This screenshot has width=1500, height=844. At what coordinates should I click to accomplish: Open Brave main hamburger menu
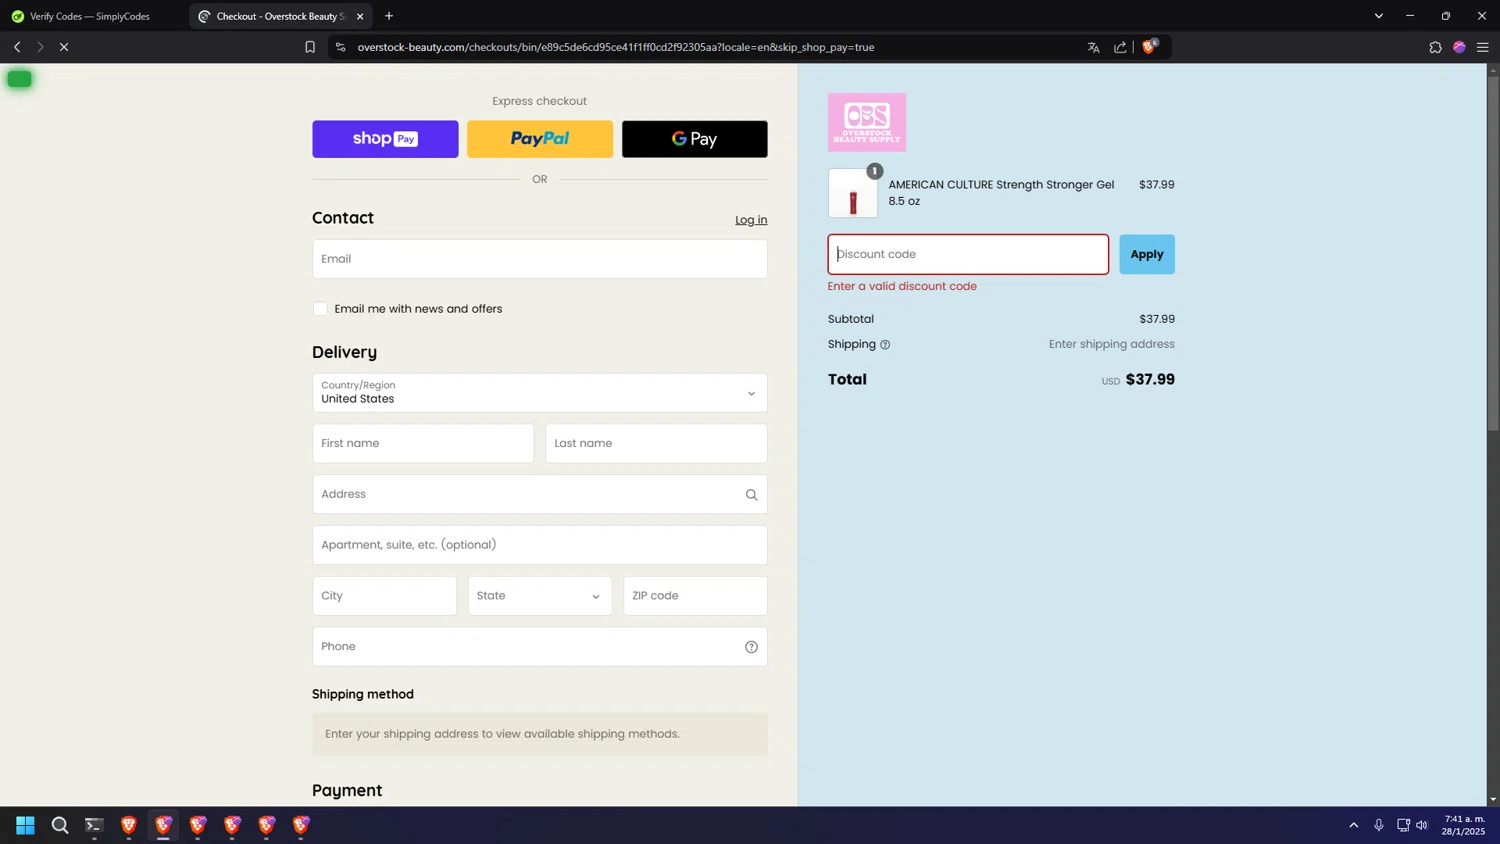pyautogui.click(x=1483, y=47)
